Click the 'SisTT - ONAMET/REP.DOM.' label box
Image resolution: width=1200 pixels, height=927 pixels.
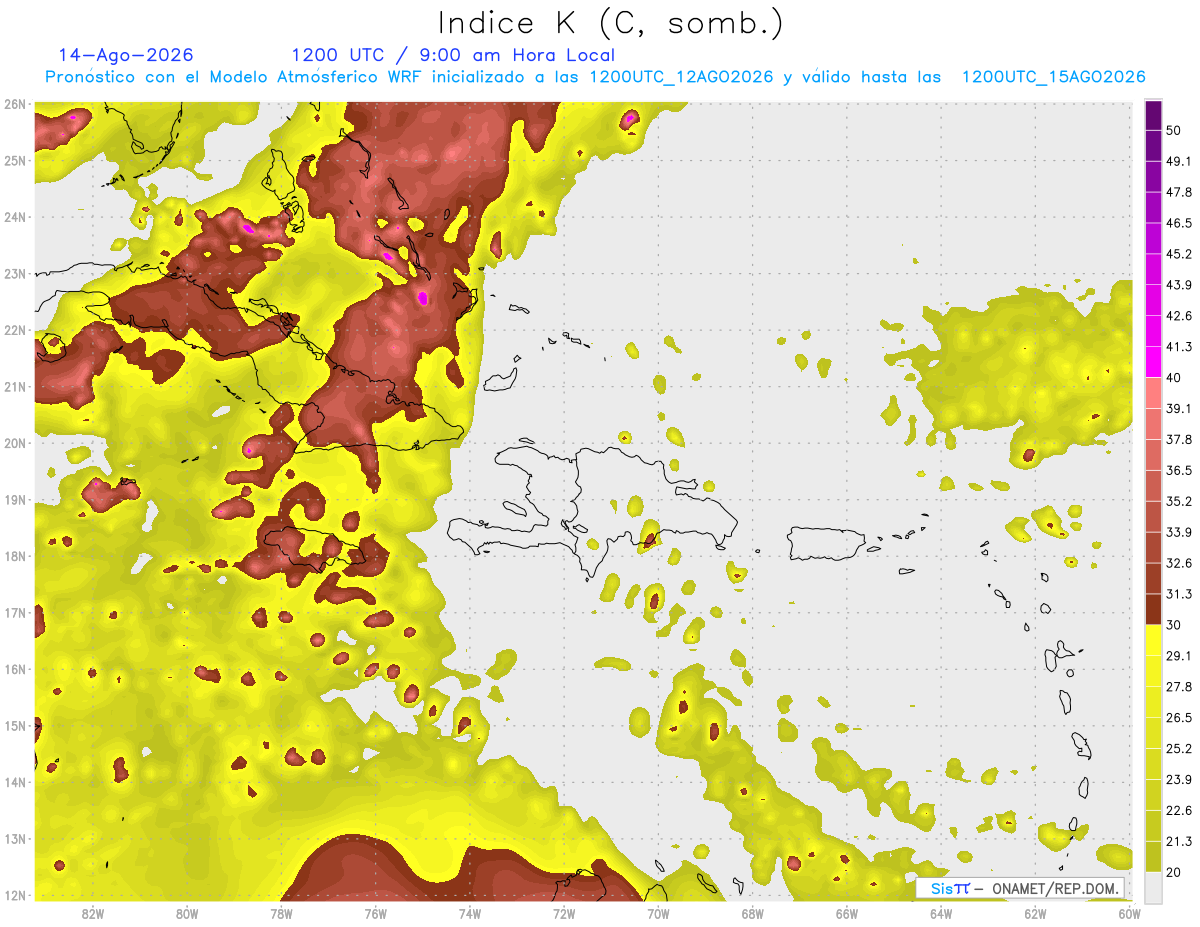1021,888
